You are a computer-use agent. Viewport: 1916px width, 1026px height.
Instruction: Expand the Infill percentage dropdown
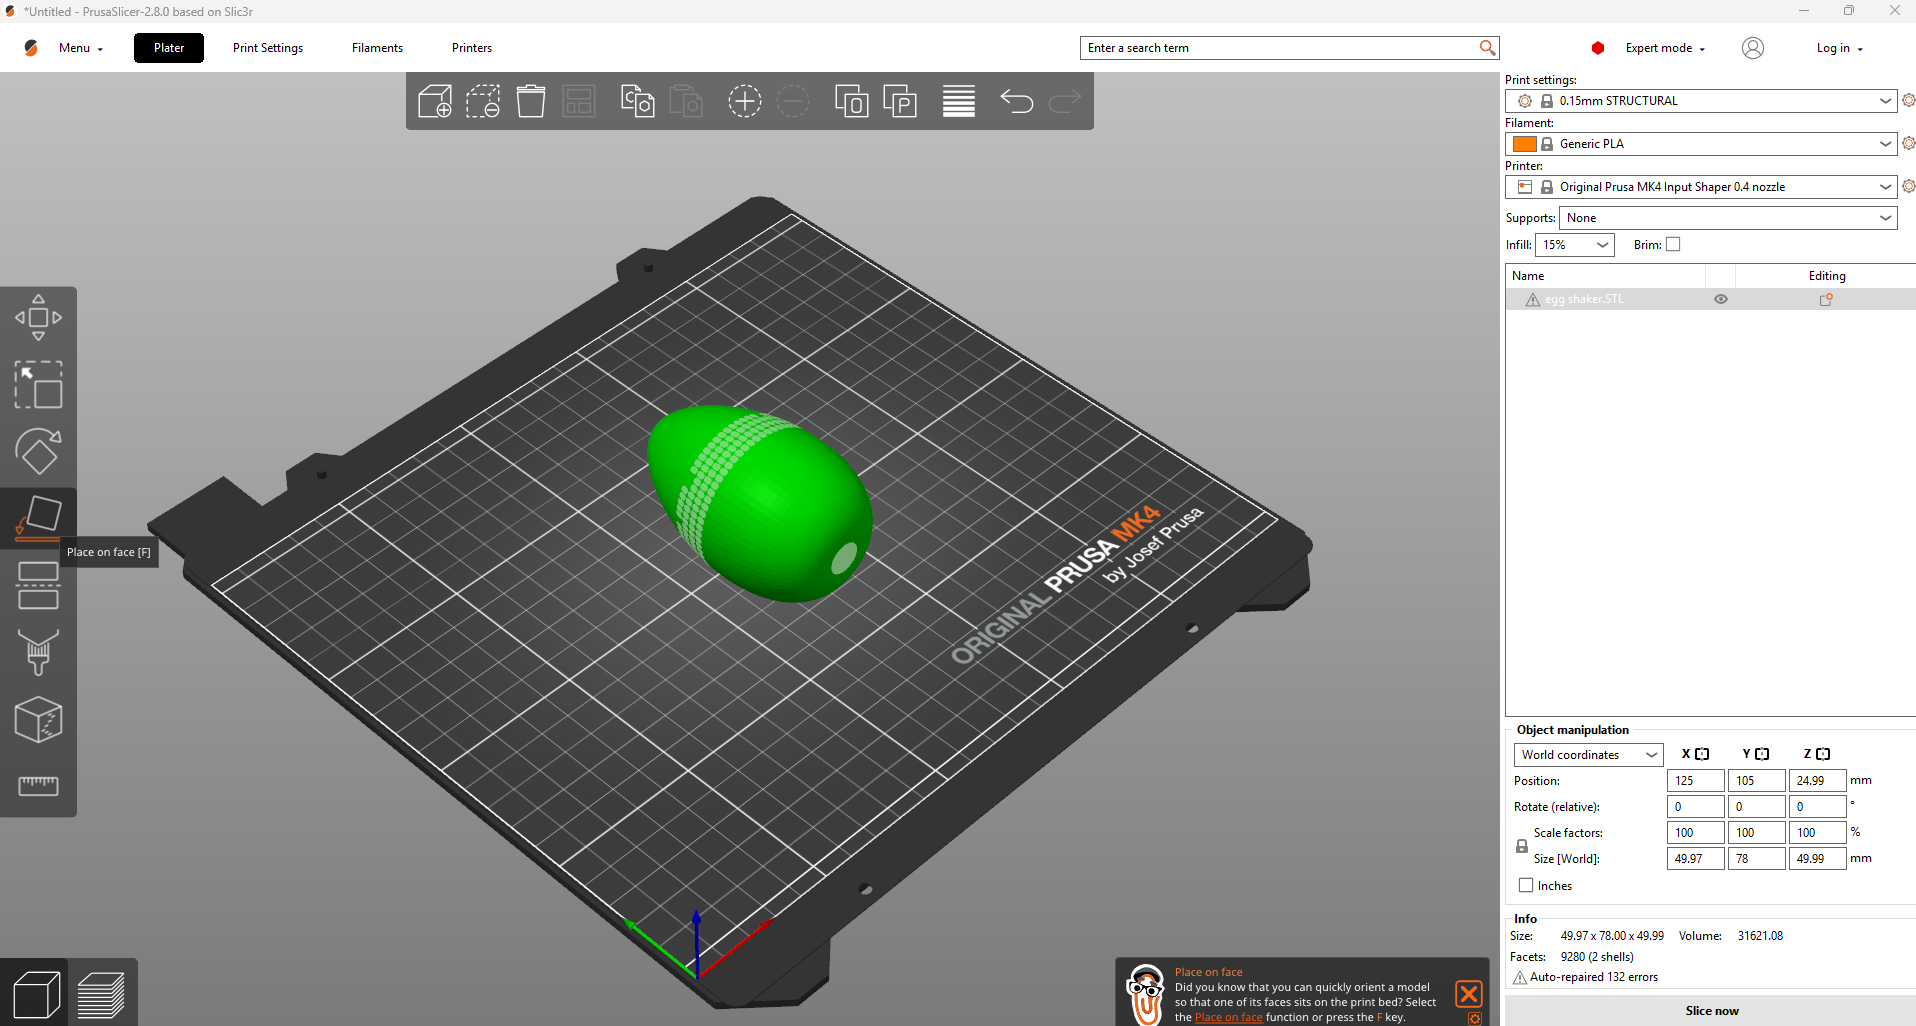1575,245
